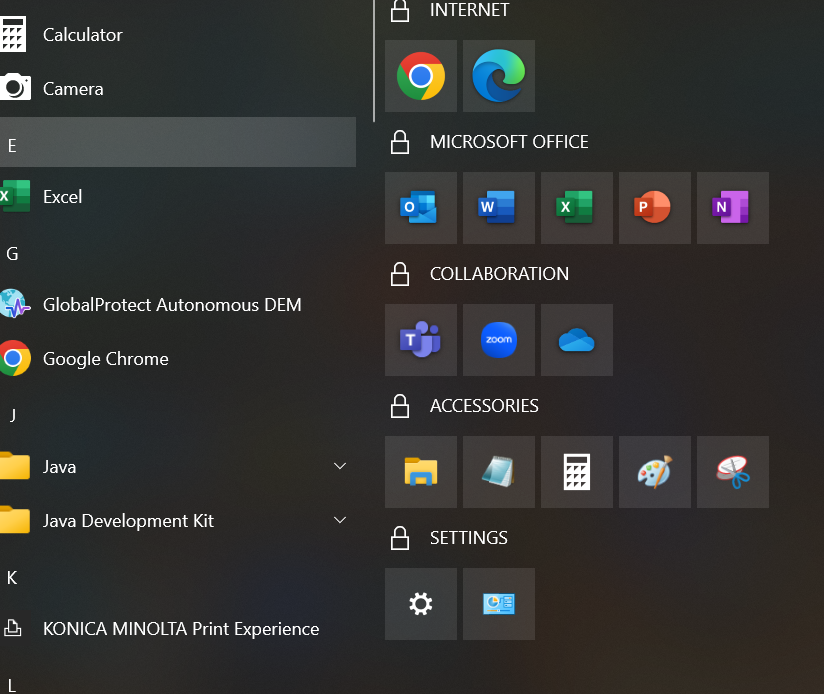Click the Java folder icon
The width and height of the screenshot is (824, 694).
coord(15,465)
